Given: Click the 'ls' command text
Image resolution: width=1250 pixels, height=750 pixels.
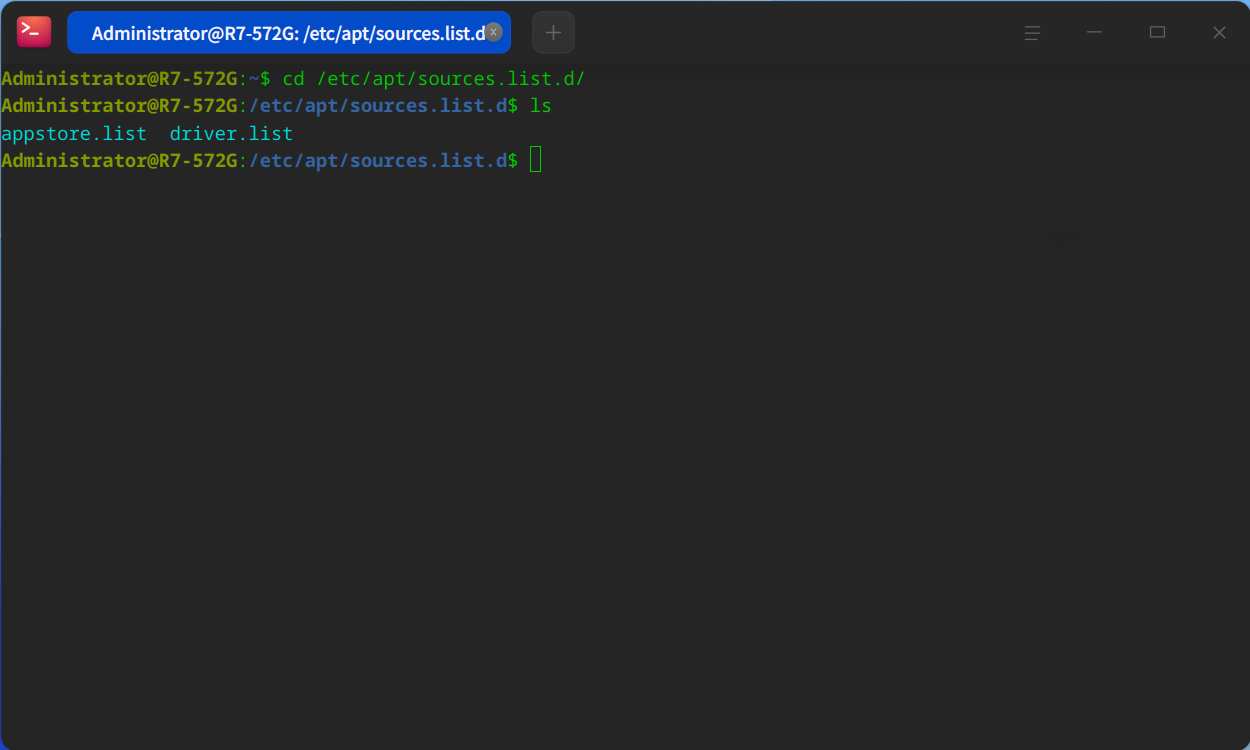Looking at the screenshot, I should tap(540, 105).
